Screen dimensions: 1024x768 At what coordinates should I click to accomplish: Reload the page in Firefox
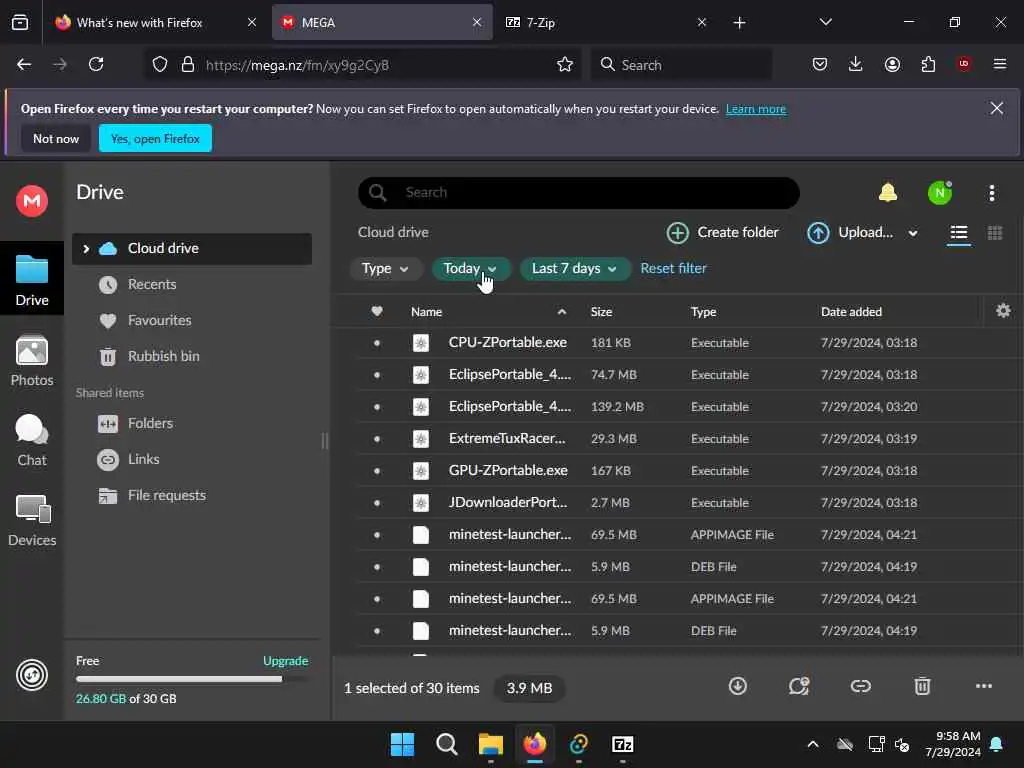96,64
